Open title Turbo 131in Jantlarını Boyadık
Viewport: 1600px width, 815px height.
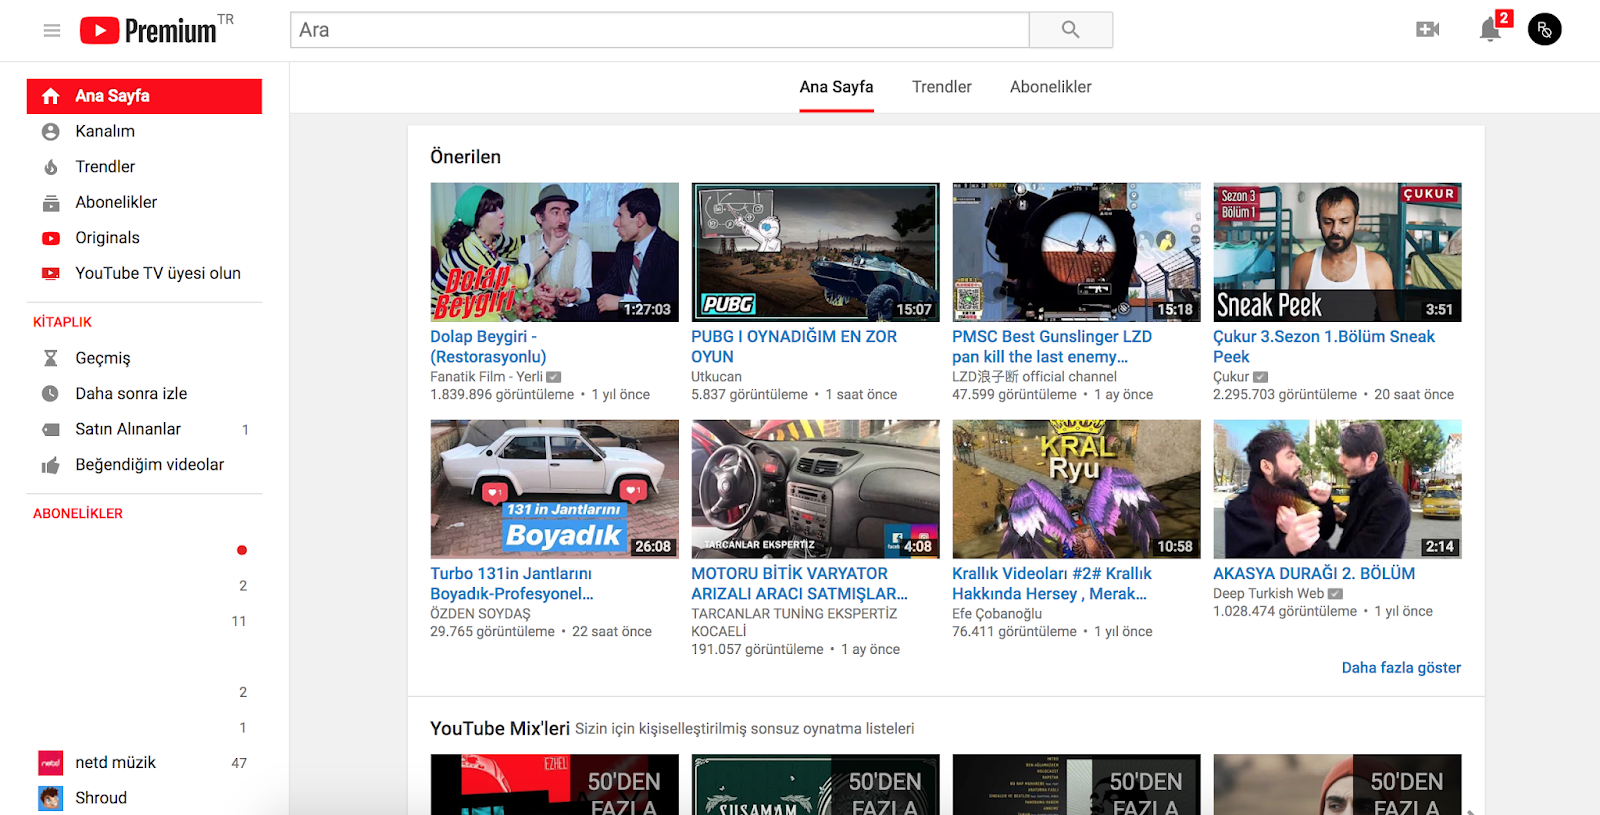click(x=512, y=584)
